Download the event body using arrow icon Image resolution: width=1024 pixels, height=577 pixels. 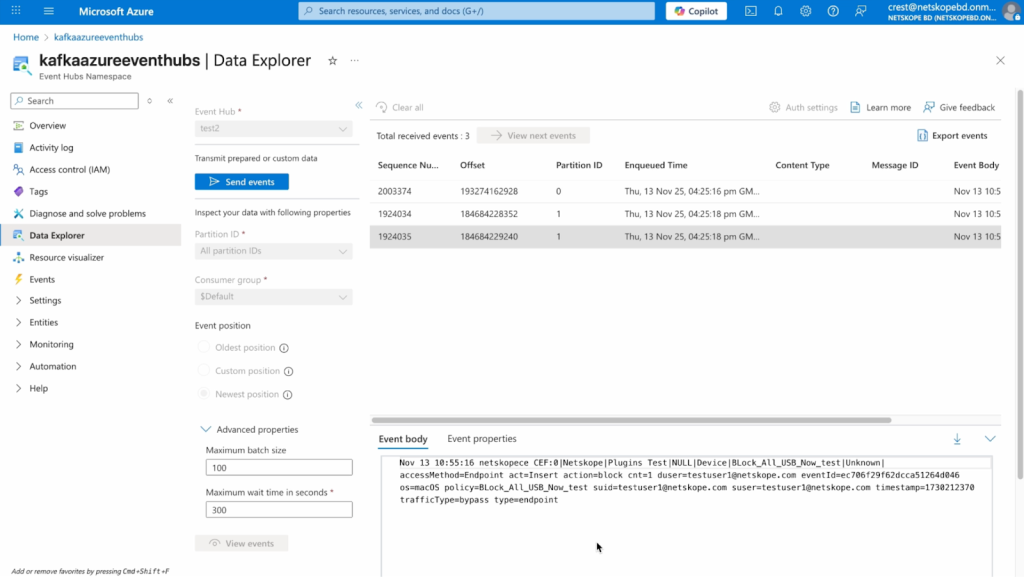coord(957,439)
